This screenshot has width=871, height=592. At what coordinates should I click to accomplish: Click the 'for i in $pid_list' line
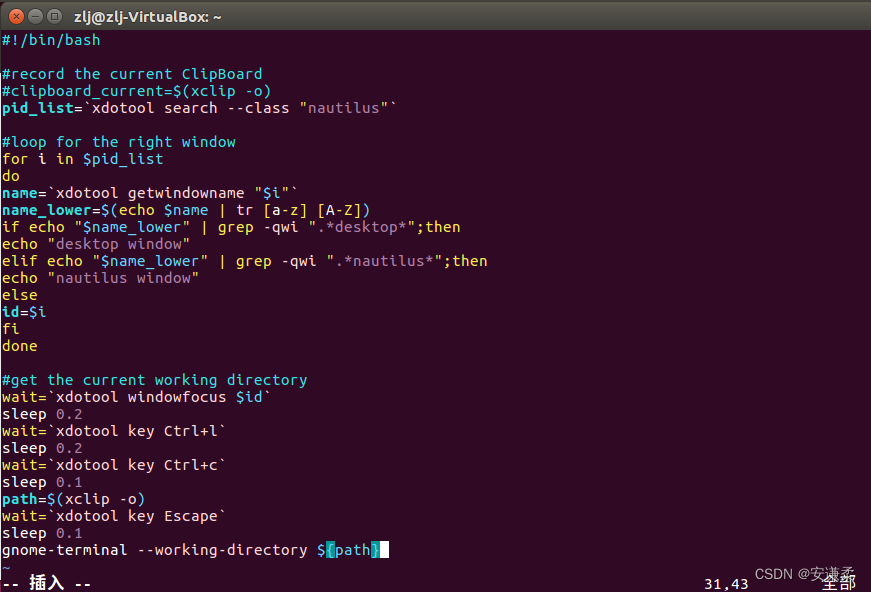point(83,159)
